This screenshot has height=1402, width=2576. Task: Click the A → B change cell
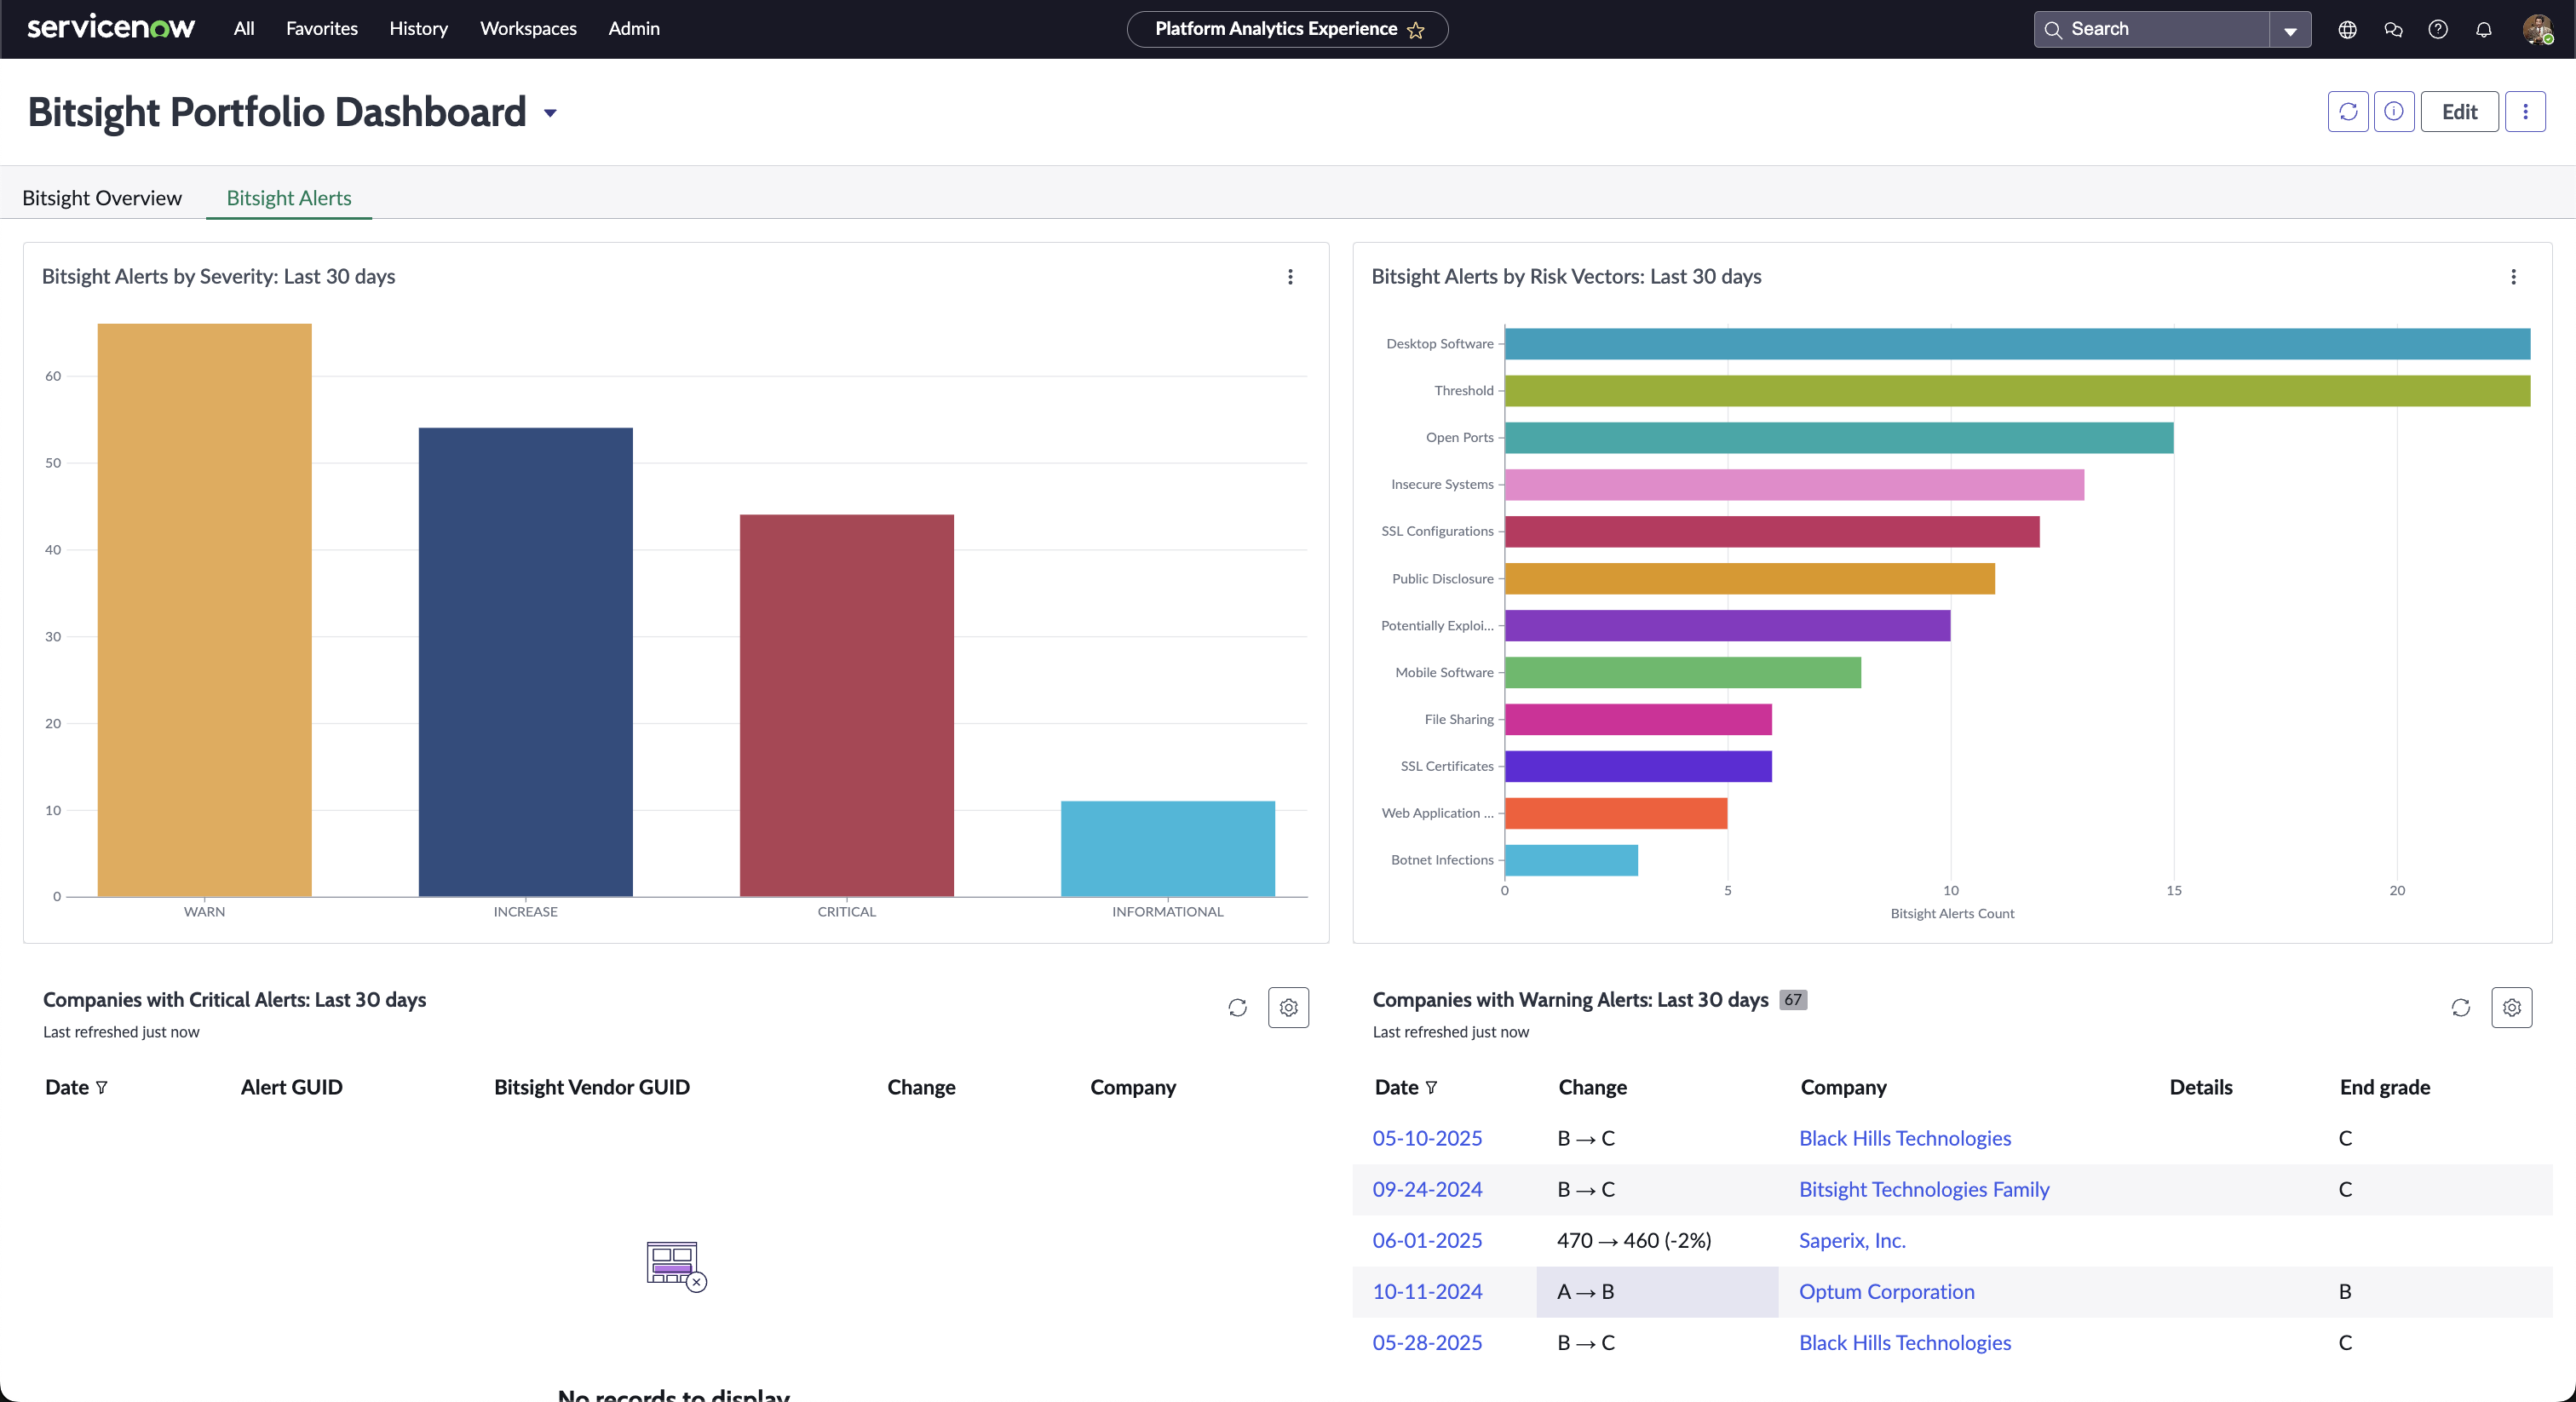(x=1657, y=1291)
